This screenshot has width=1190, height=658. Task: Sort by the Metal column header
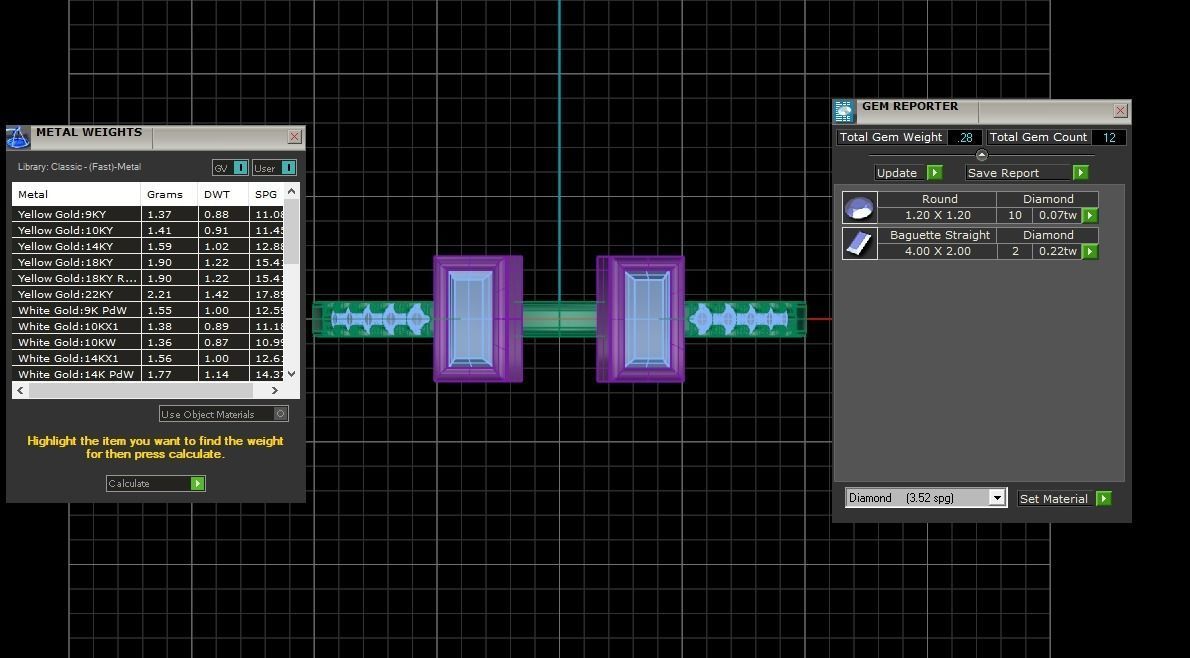click(77, 194)
